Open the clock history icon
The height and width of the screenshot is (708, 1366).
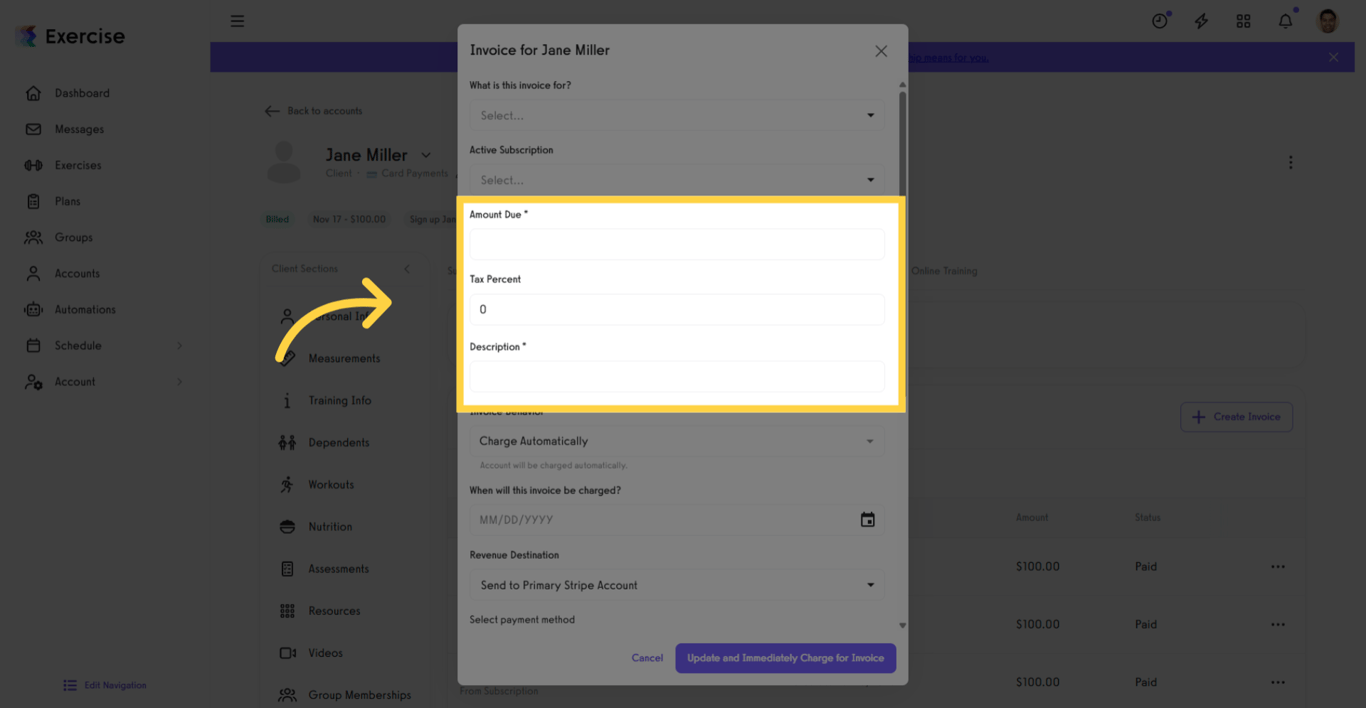1159,20
